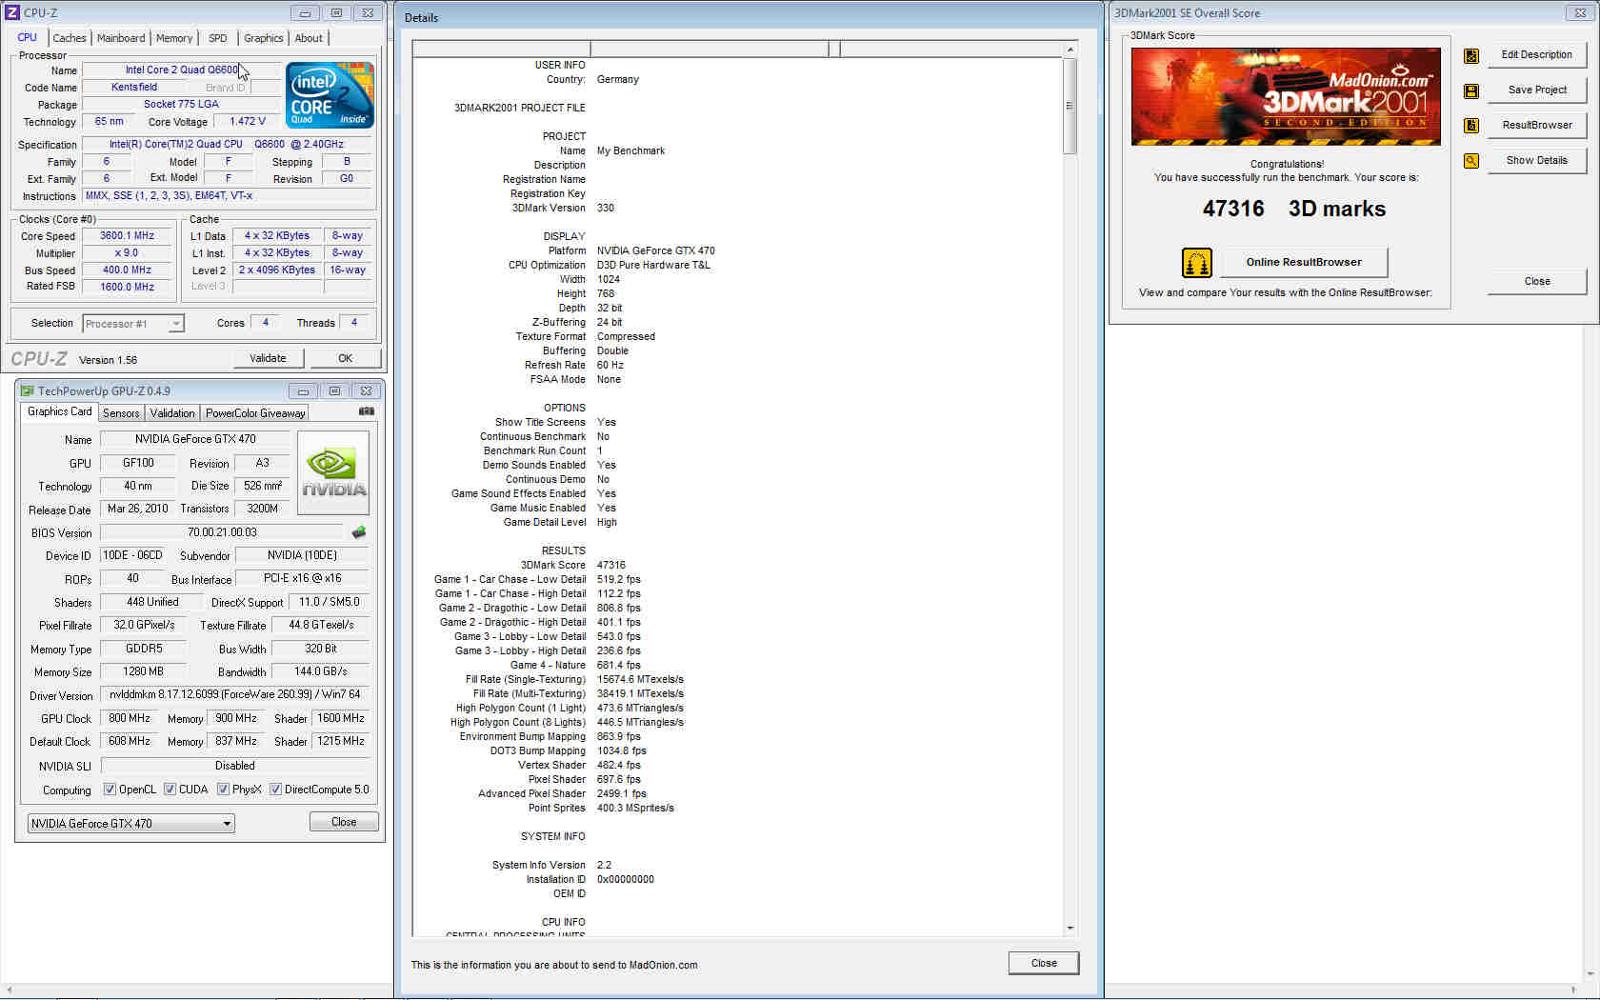Click the Edit Description notepad icon
The height and width of the screenshot is (1000, 1600).
tap(1471, 56)
